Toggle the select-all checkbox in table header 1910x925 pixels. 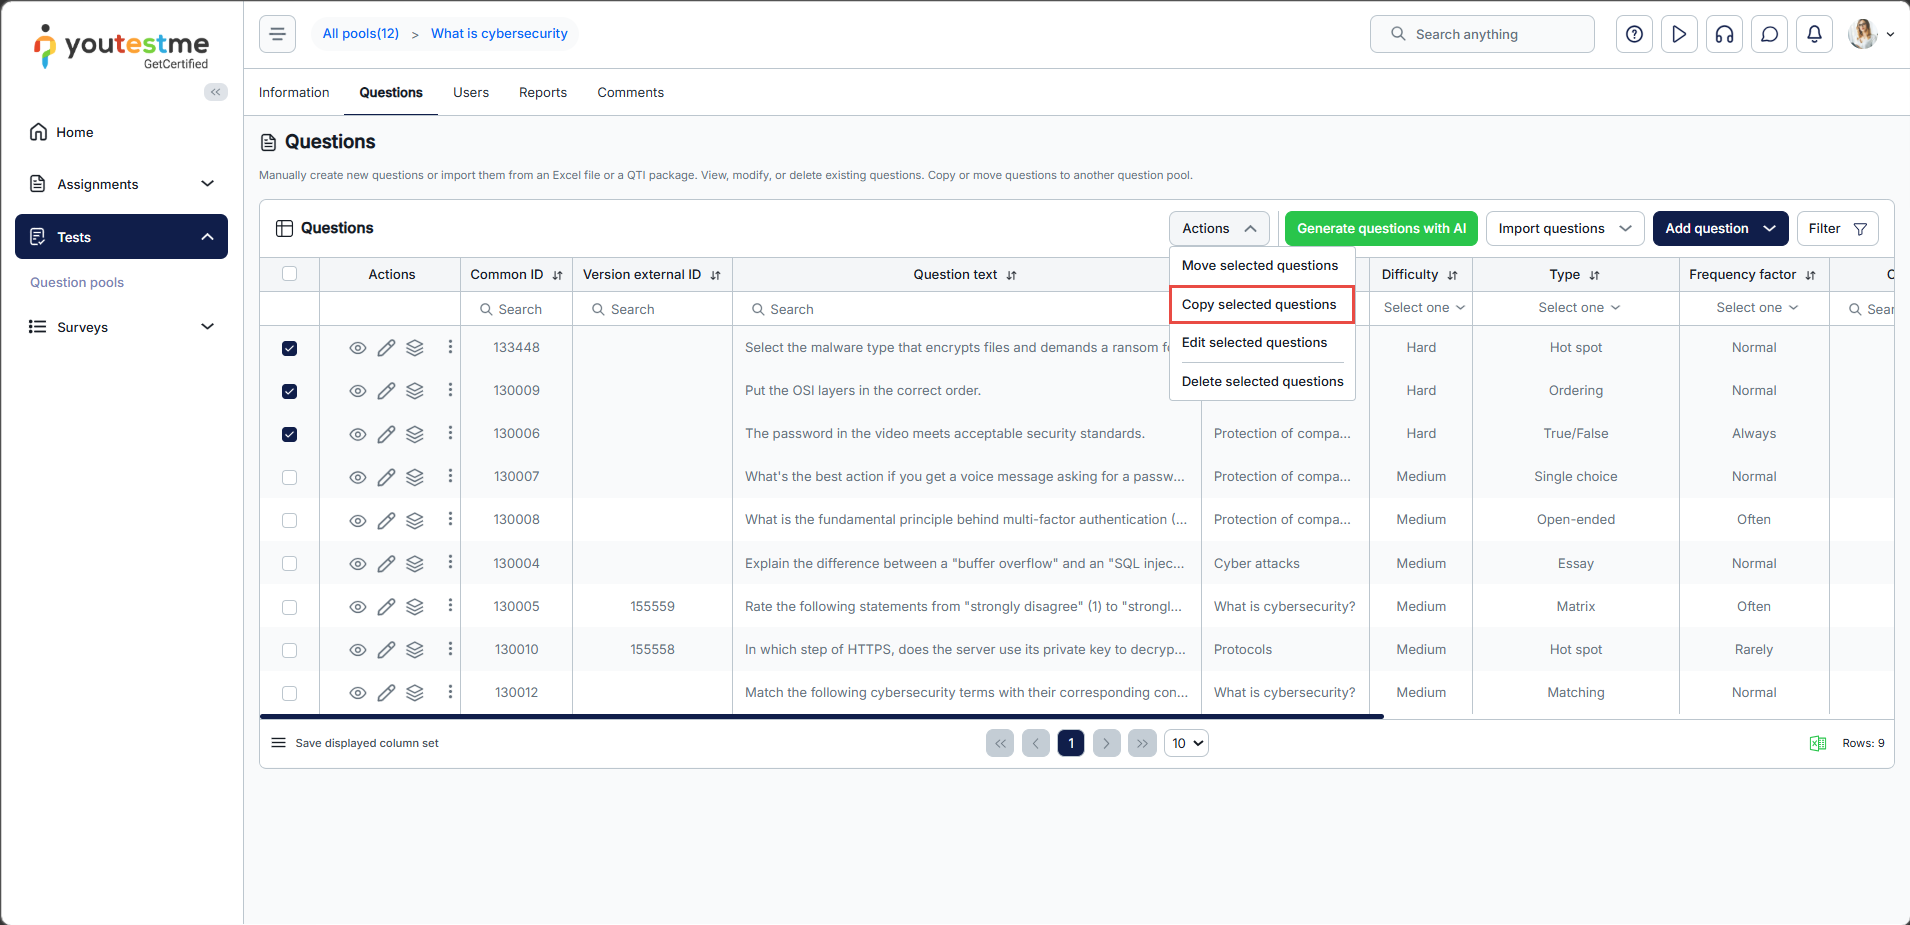[x=290, y=274]
